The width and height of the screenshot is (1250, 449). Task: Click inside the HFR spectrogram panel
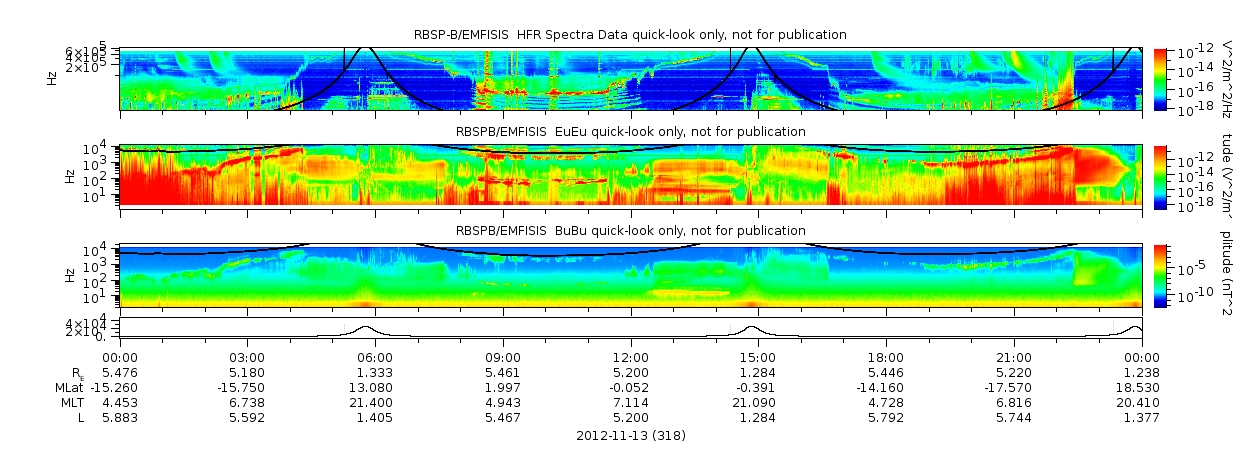point(630,79)
